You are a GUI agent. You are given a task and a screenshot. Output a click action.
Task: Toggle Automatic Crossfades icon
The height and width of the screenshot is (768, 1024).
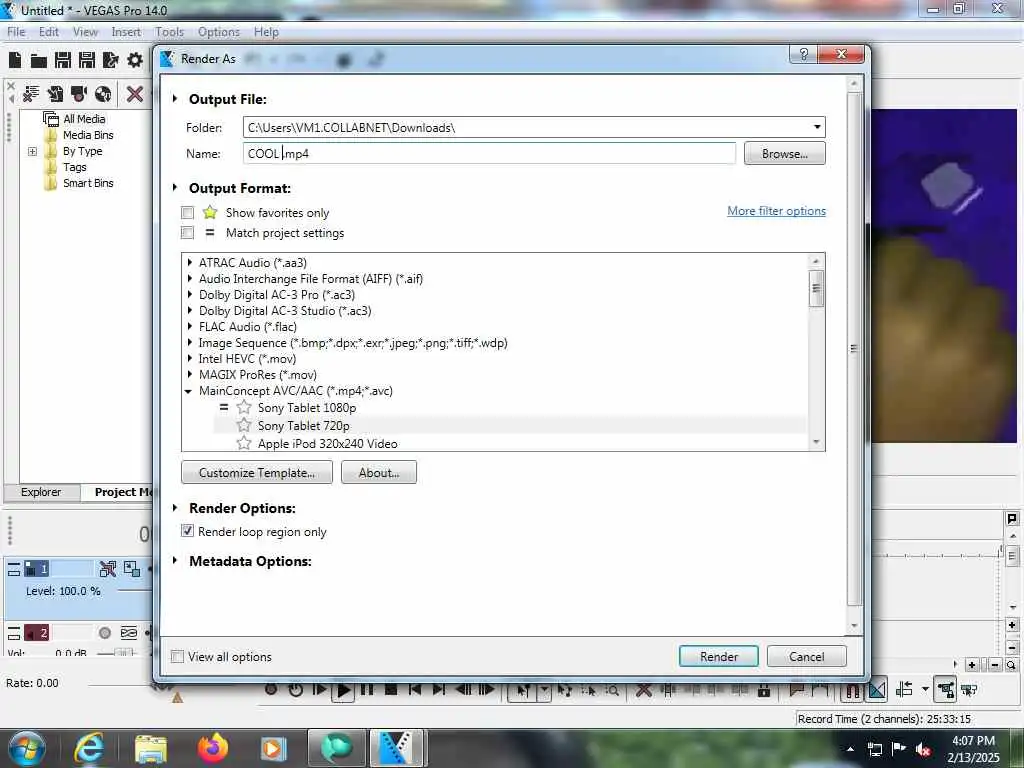[x=877, y=690]
